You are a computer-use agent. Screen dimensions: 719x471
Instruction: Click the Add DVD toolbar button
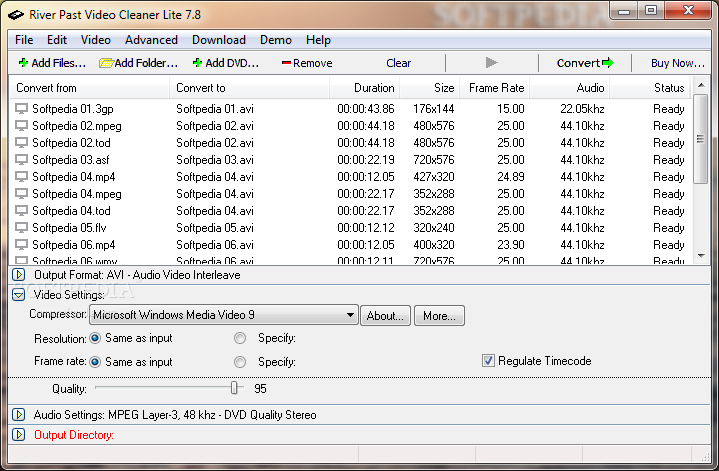point(226,63)
